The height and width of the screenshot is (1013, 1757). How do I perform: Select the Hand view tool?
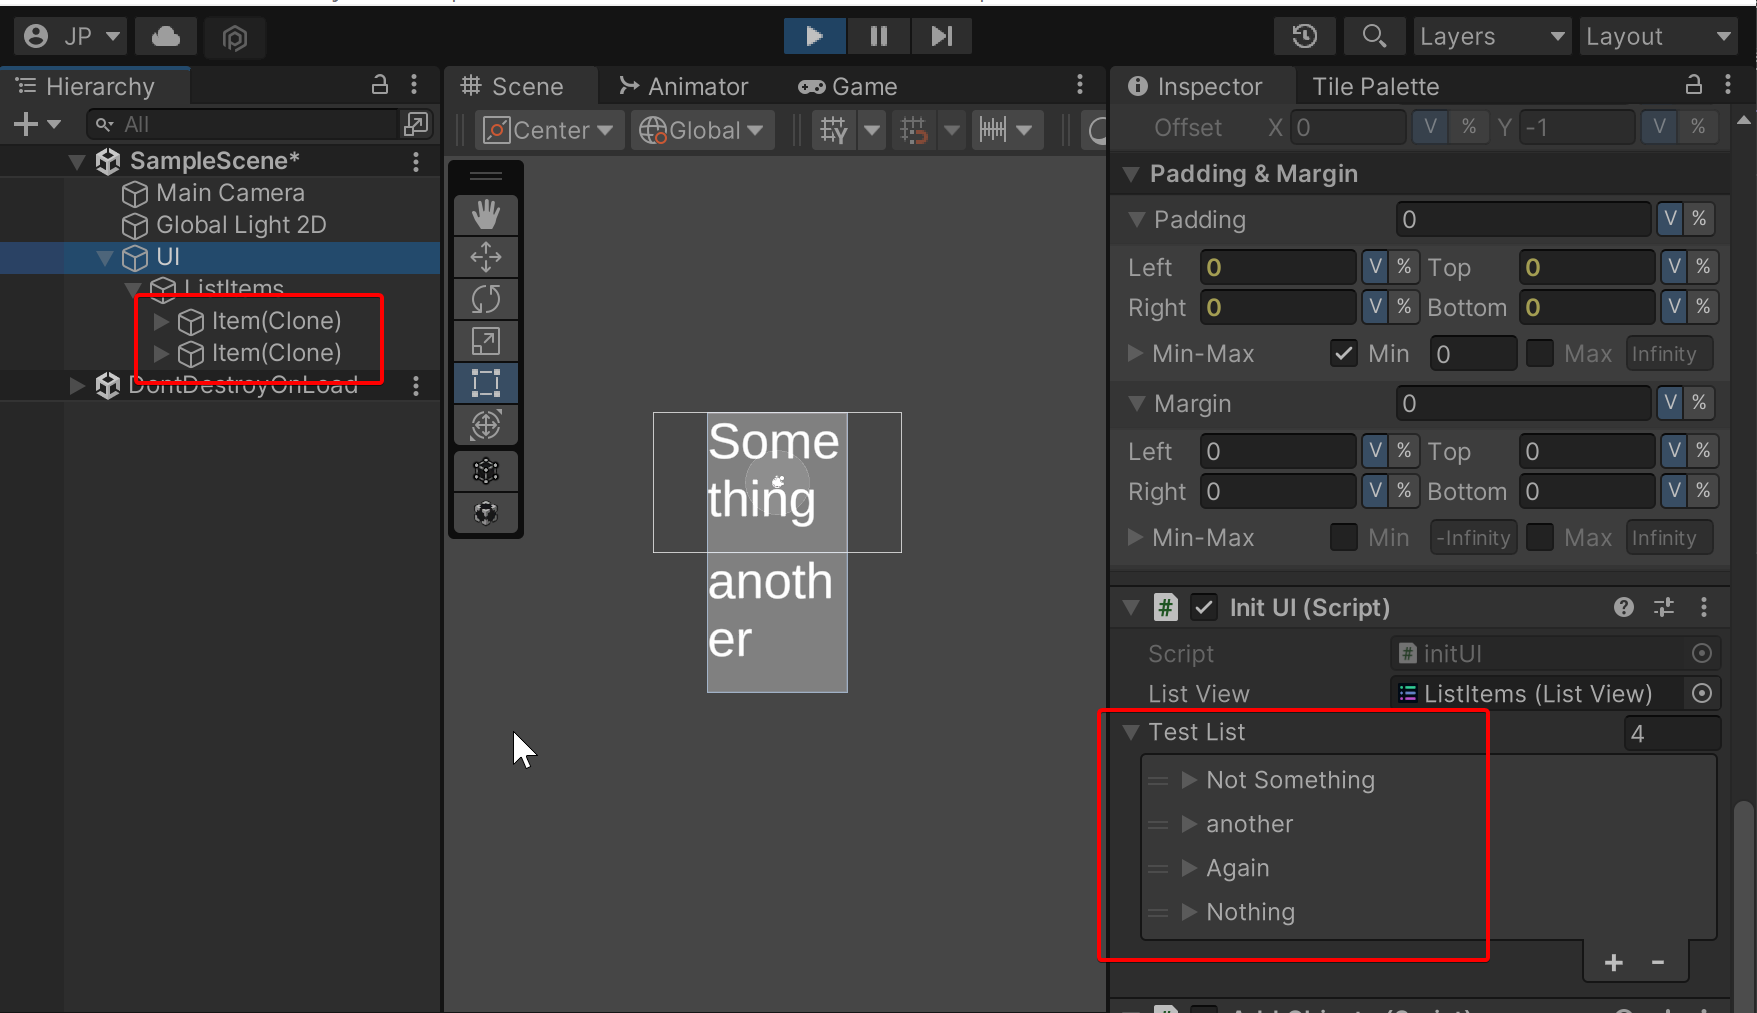coord(485,214)
